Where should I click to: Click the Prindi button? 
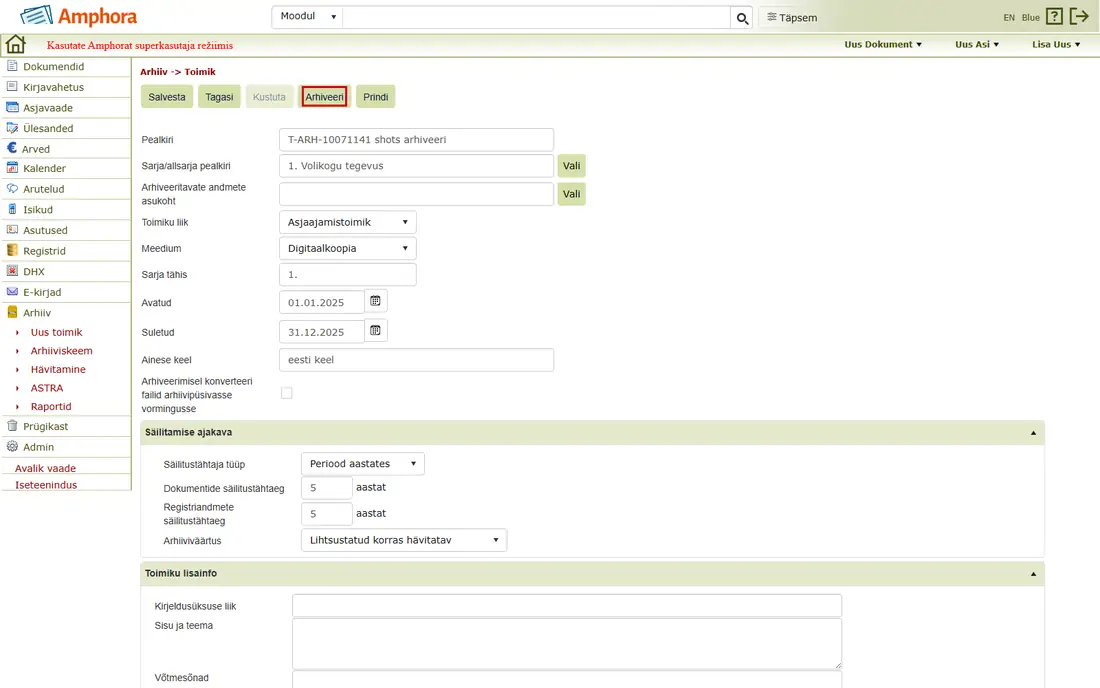pyautogui.click(x=375, y=97)
